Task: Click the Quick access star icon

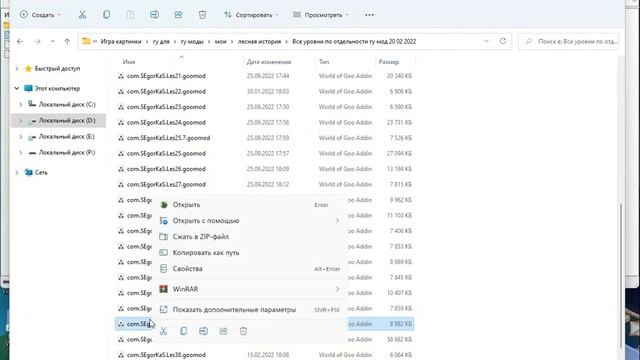Action: 28,69
